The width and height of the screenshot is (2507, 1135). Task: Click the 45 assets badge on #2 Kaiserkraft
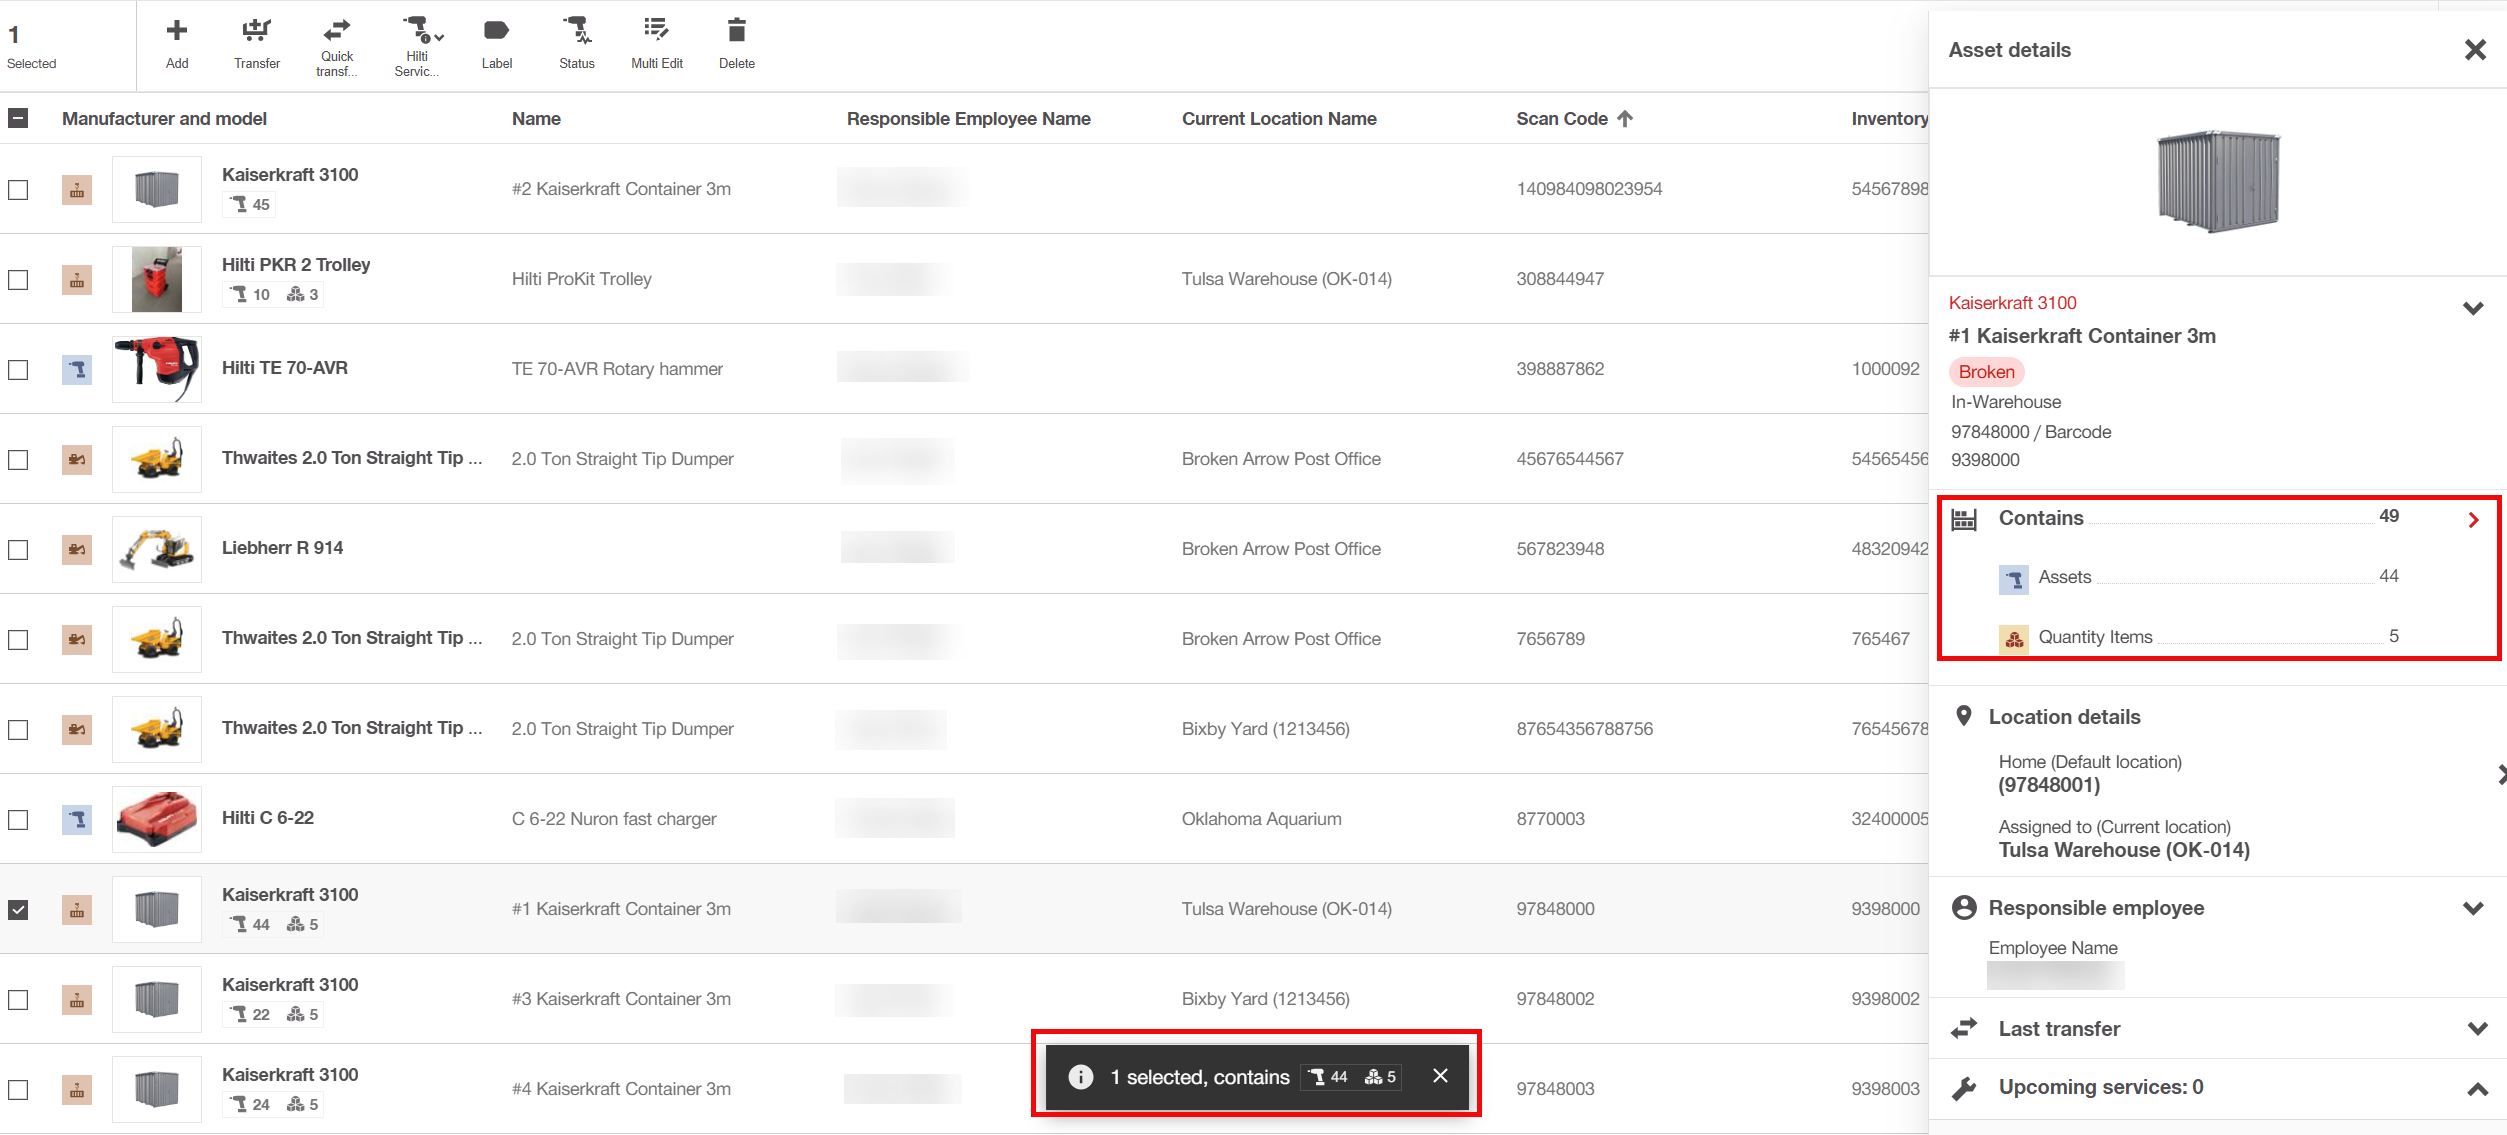250,204
